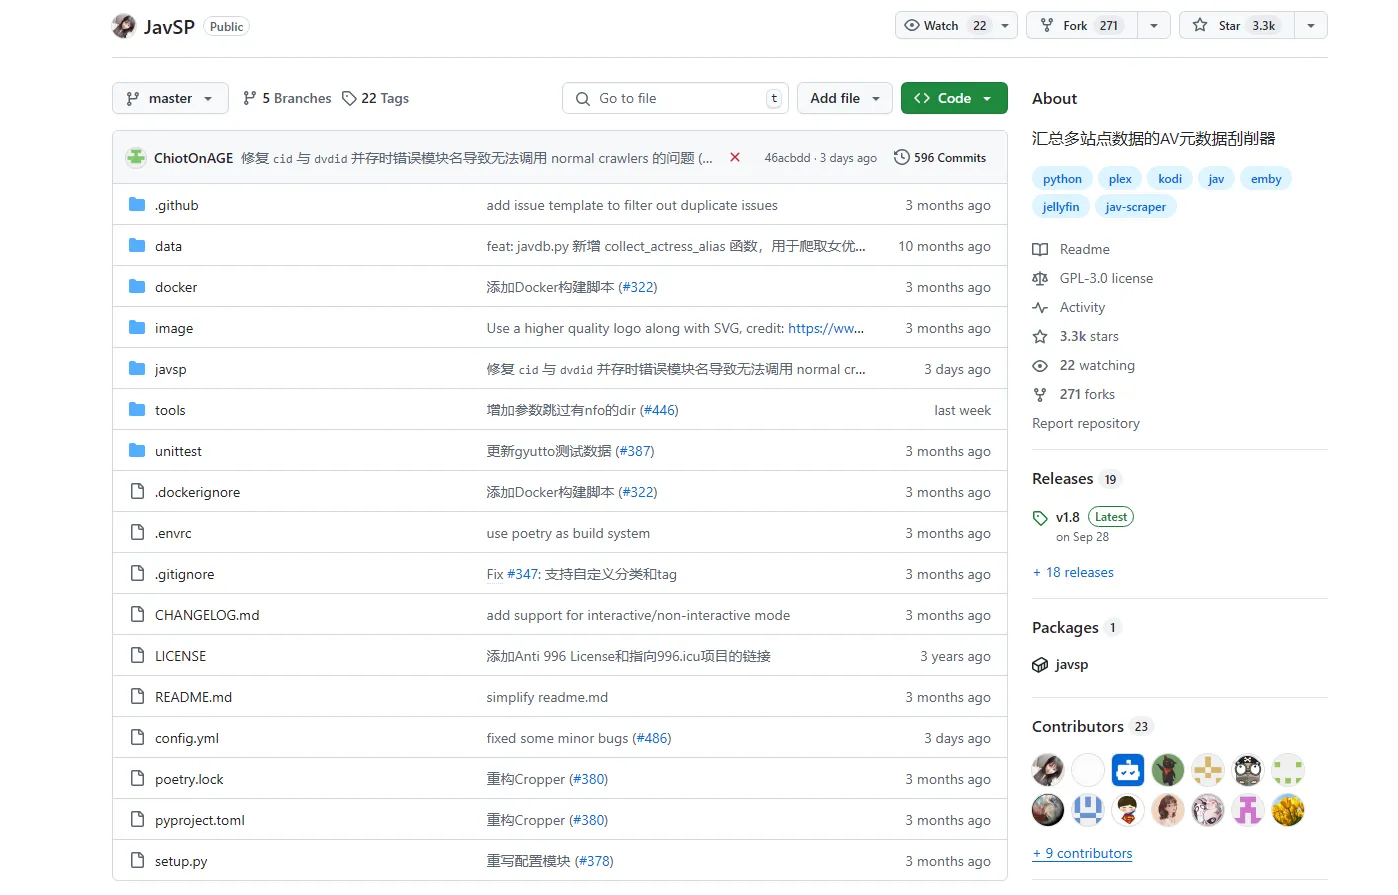This screenshot has width=1398, height=895.
Task: Expand the star lists dropdown arrow
Action: click(x=1310, y=26)
